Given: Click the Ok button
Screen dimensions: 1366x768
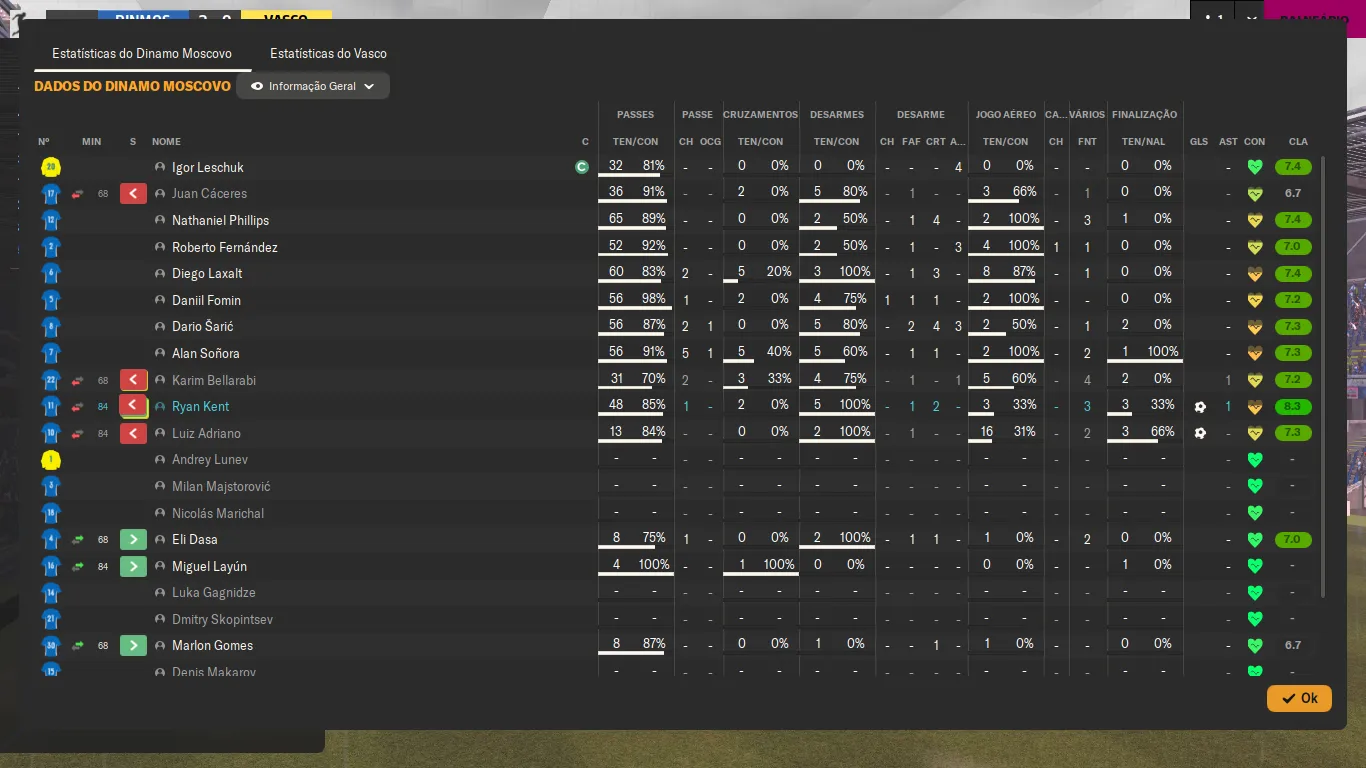Looking at the screenshot, I should (1299, 698).
